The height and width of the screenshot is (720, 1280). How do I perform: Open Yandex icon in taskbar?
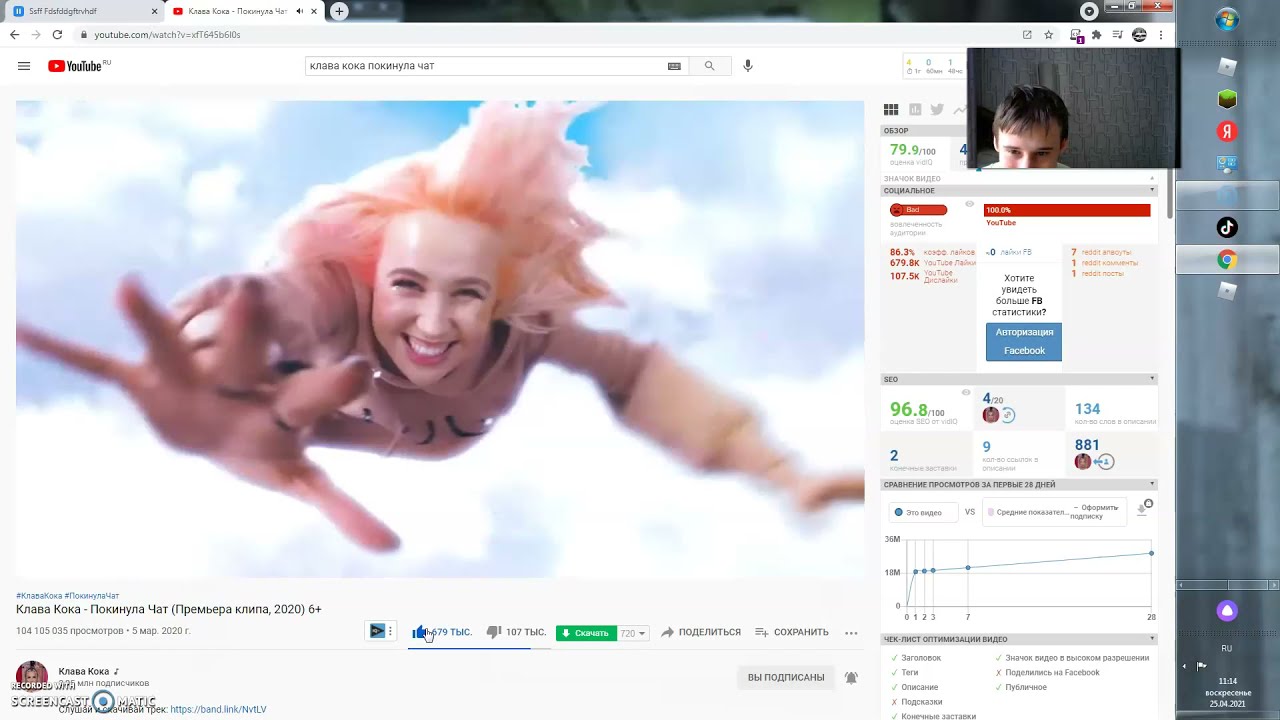[x=1227, y=132]
